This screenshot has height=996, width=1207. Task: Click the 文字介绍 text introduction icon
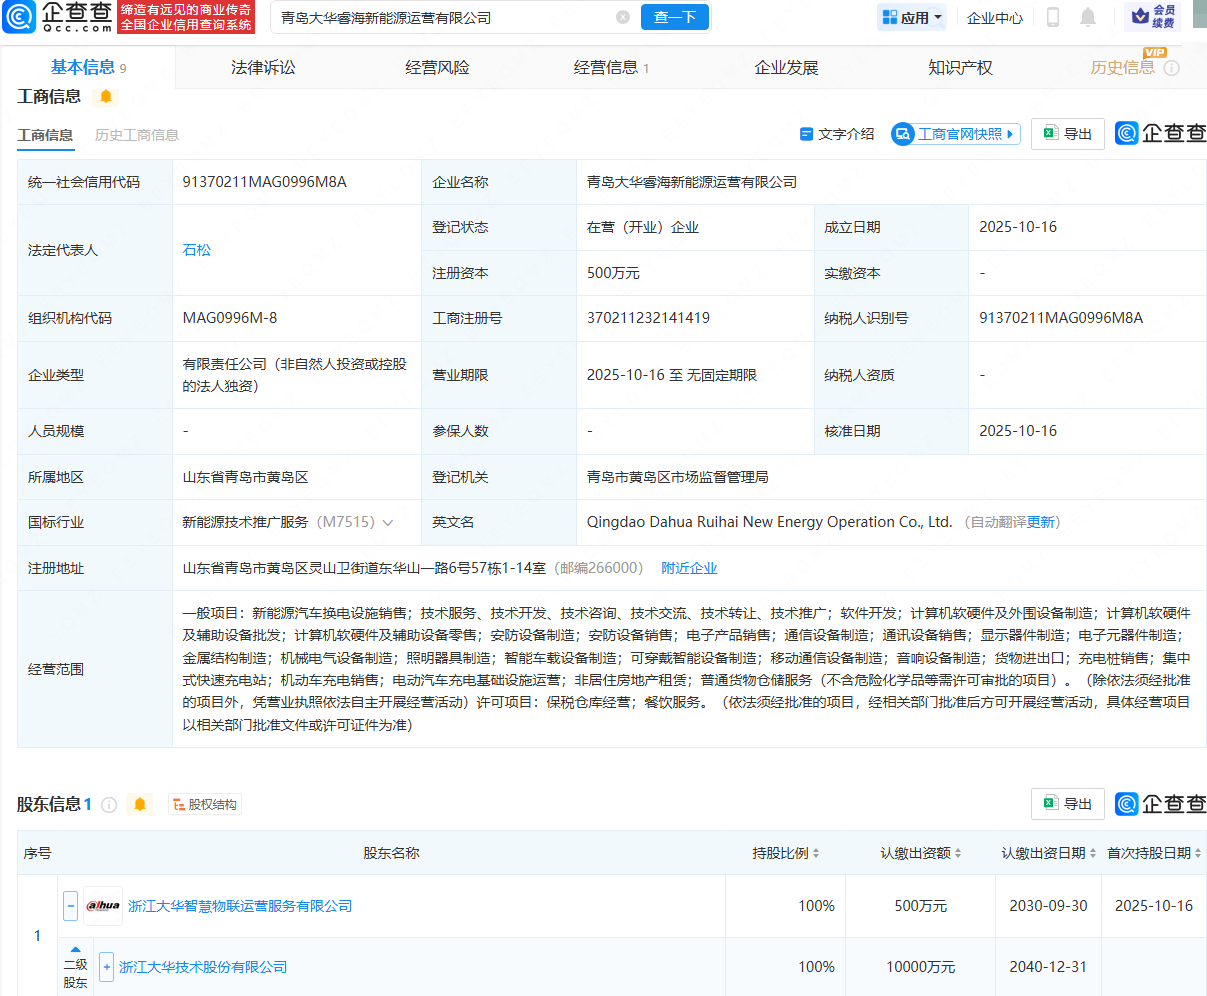pos(836,134)
